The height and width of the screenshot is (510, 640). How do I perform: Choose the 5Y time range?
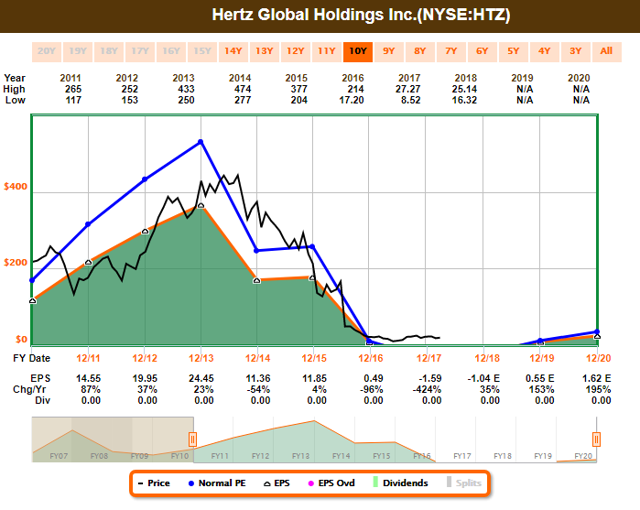(513, 51)
